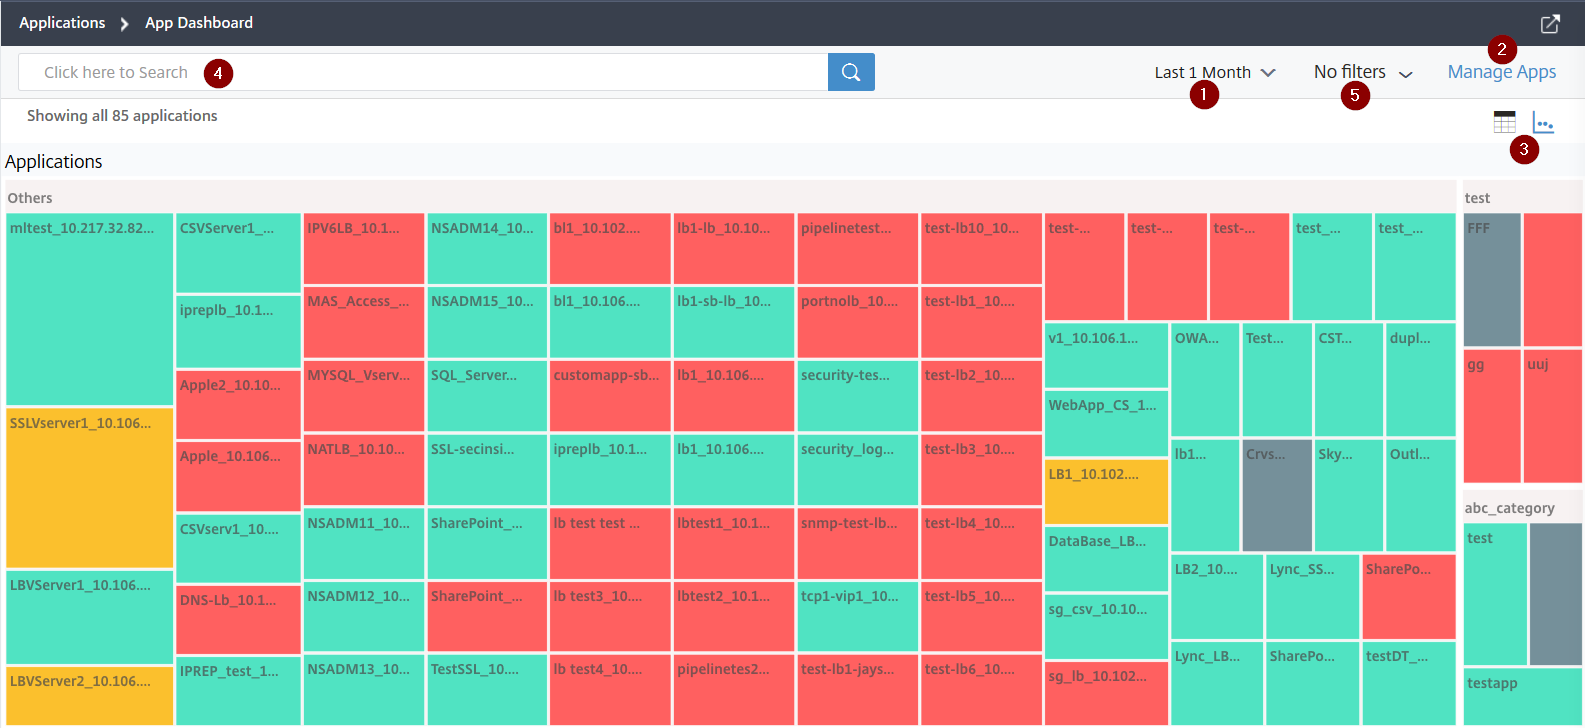The image size is (1585, 728).
Task: Click the blue search magnifier button
Action: (x=851, y=72)
